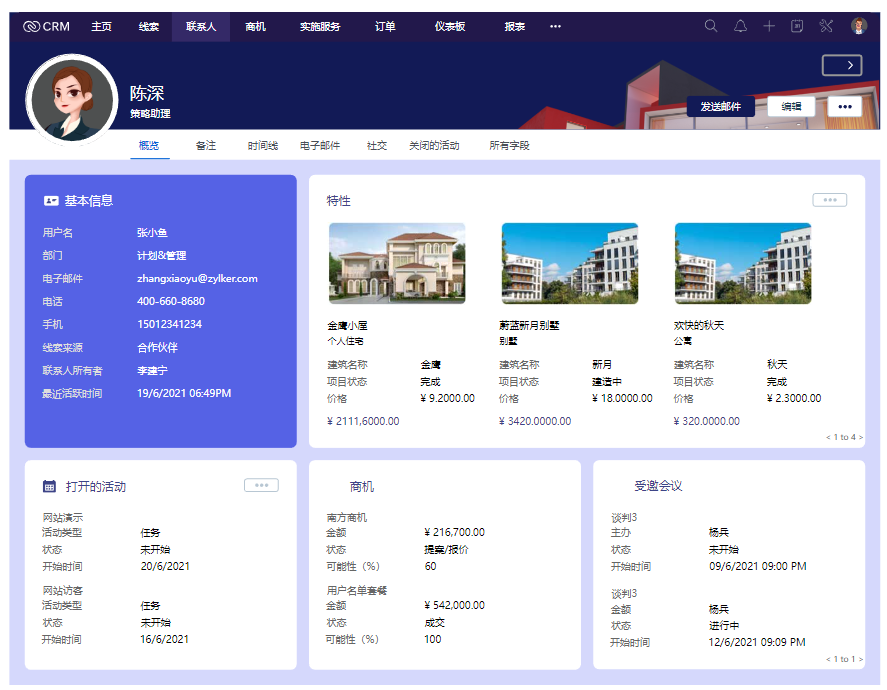Open more options in 特性 card

point(829,200)
